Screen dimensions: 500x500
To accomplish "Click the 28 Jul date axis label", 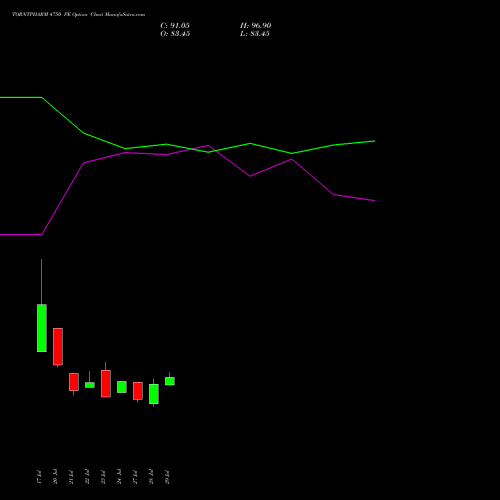I will point(151,477).
